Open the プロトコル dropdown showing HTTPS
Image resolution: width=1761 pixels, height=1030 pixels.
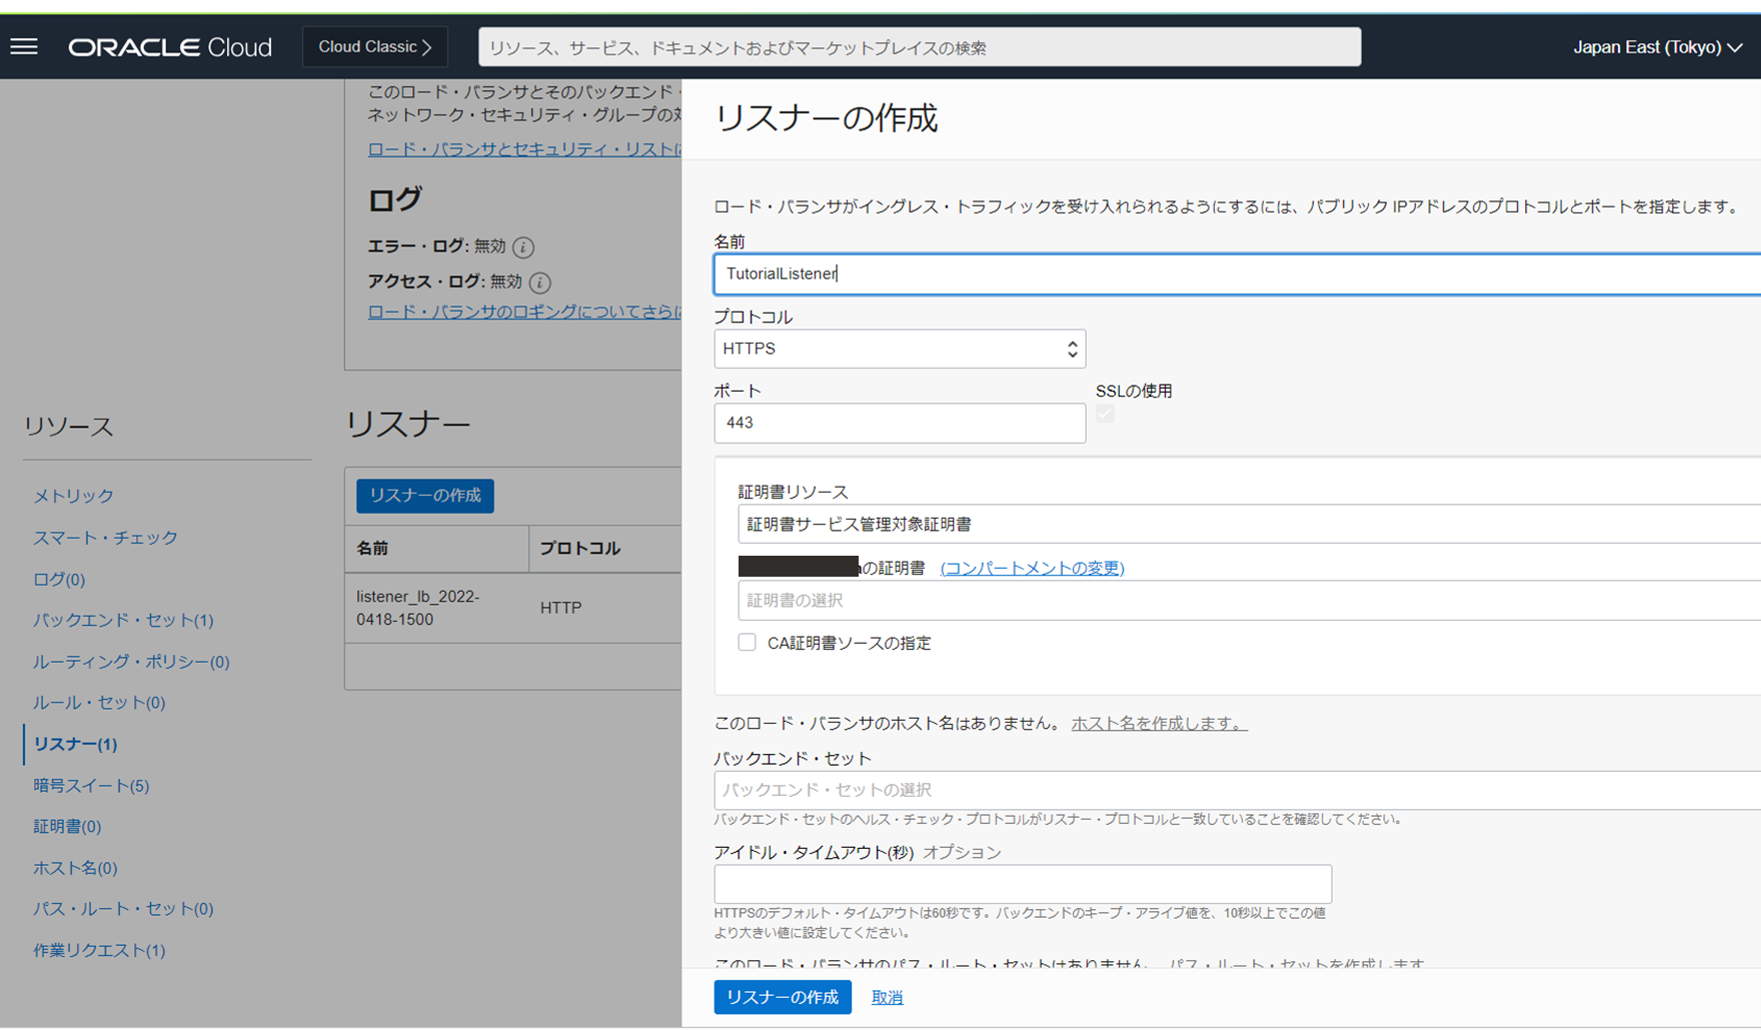tap(899, 348)
